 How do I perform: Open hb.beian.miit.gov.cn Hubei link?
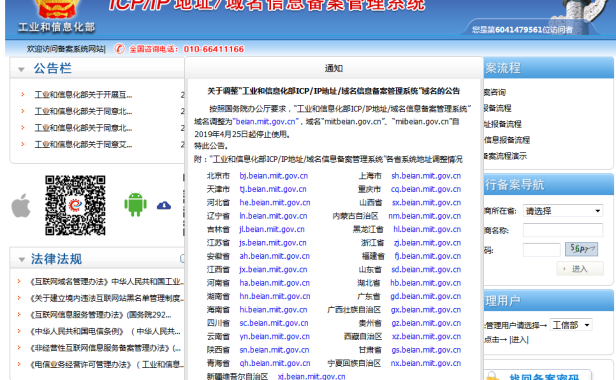pyautogui.click(x=425, y=283)
